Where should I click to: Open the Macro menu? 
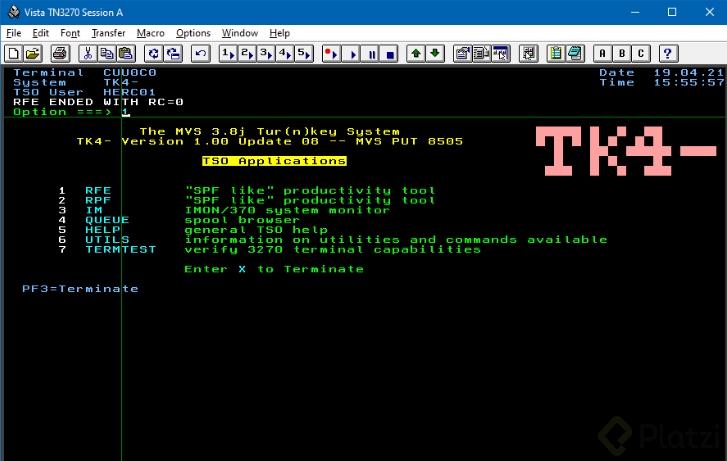click(150, 33)
